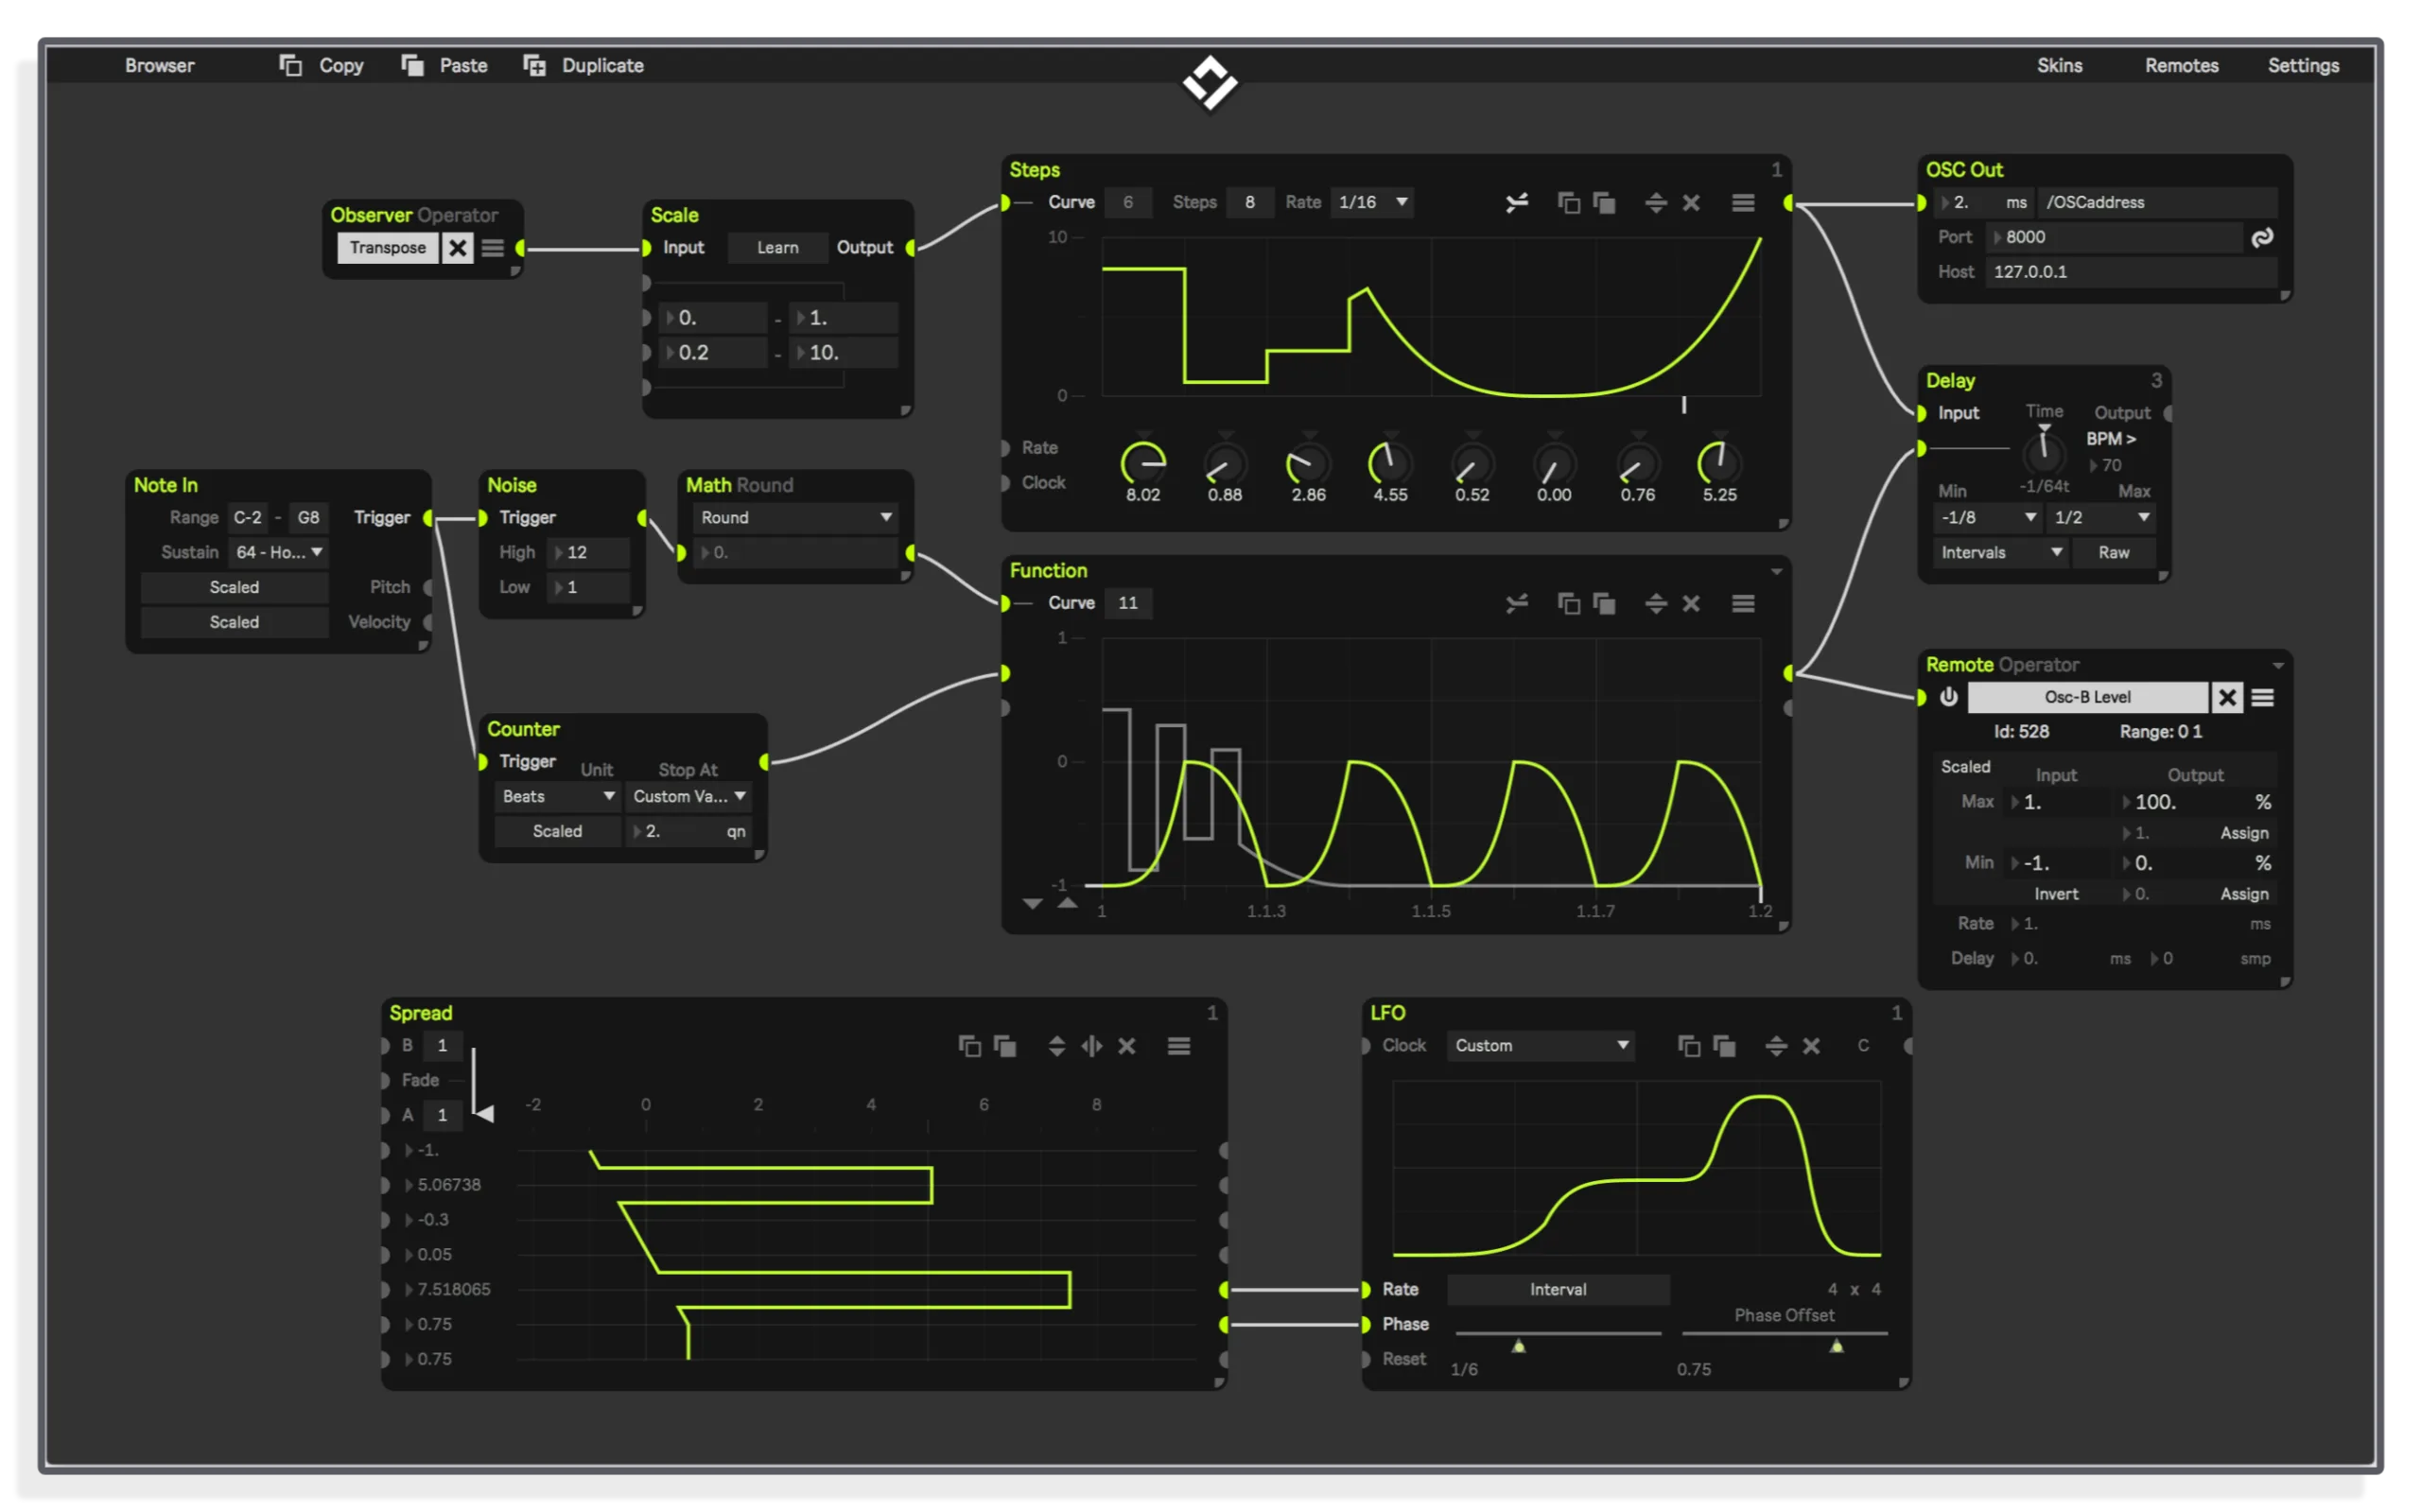The image size is (2421, 1512).
Task: Click the Learn button in the Scale module
Action: 777,248
